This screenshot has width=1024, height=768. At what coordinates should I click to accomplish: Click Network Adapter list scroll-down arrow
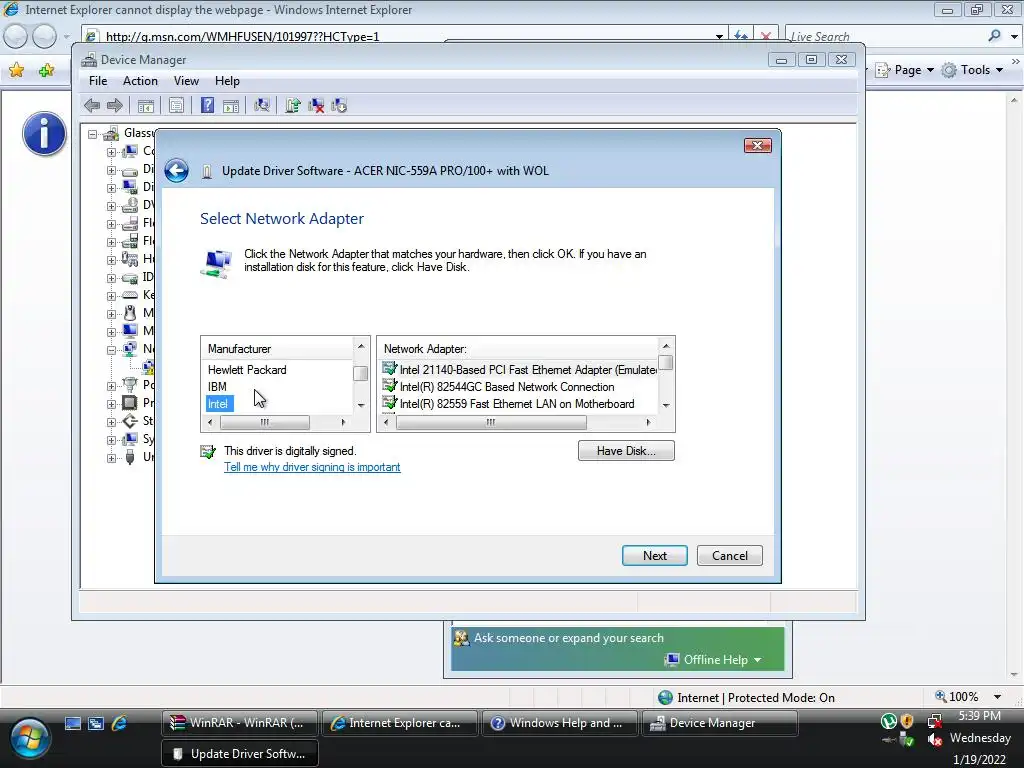click(x=665, y=405)
